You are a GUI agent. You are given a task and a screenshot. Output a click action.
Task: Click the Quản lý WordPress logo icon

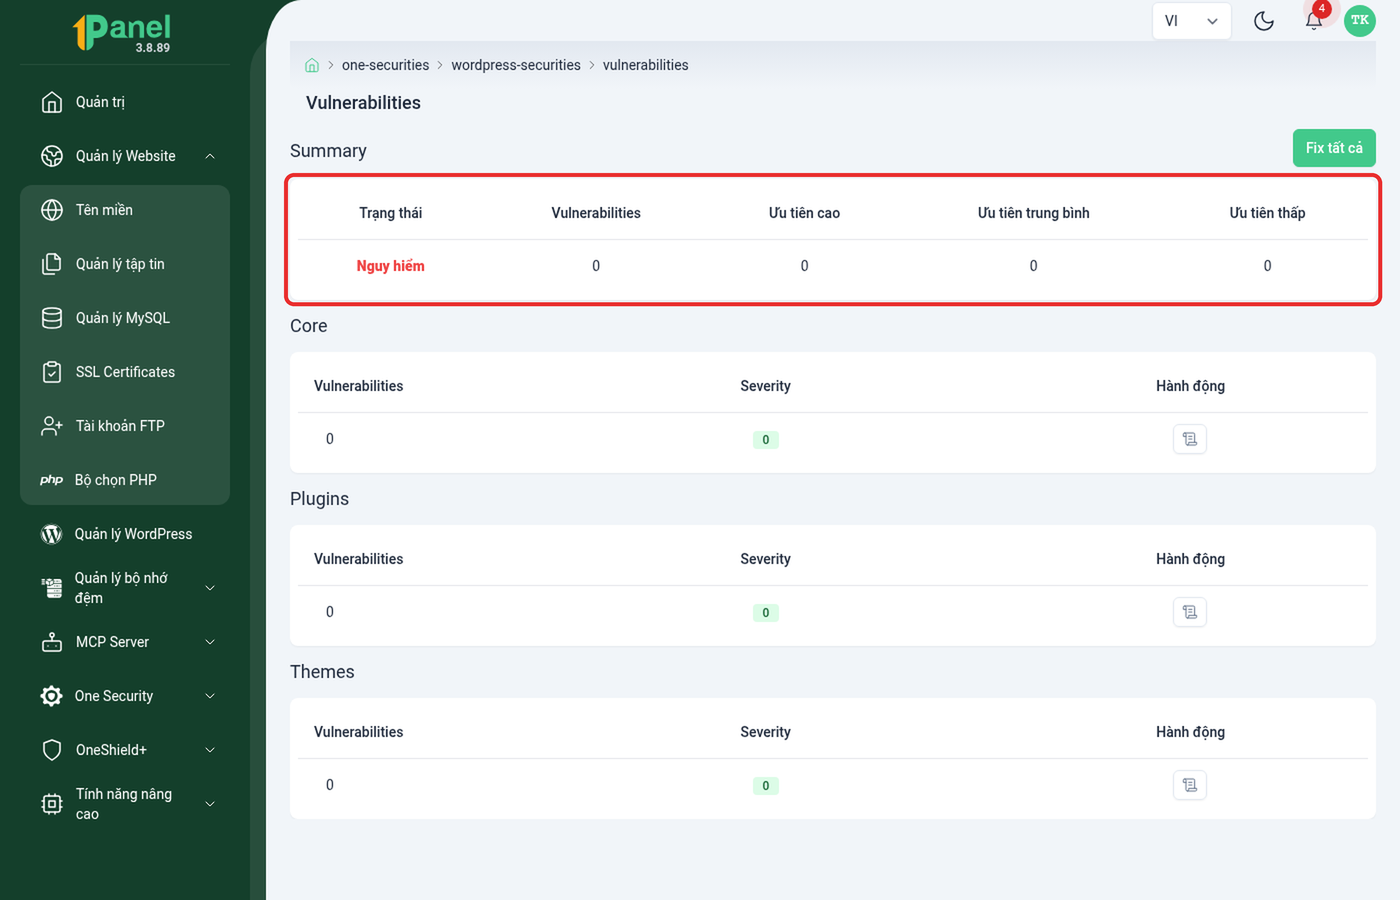(52, 534)
